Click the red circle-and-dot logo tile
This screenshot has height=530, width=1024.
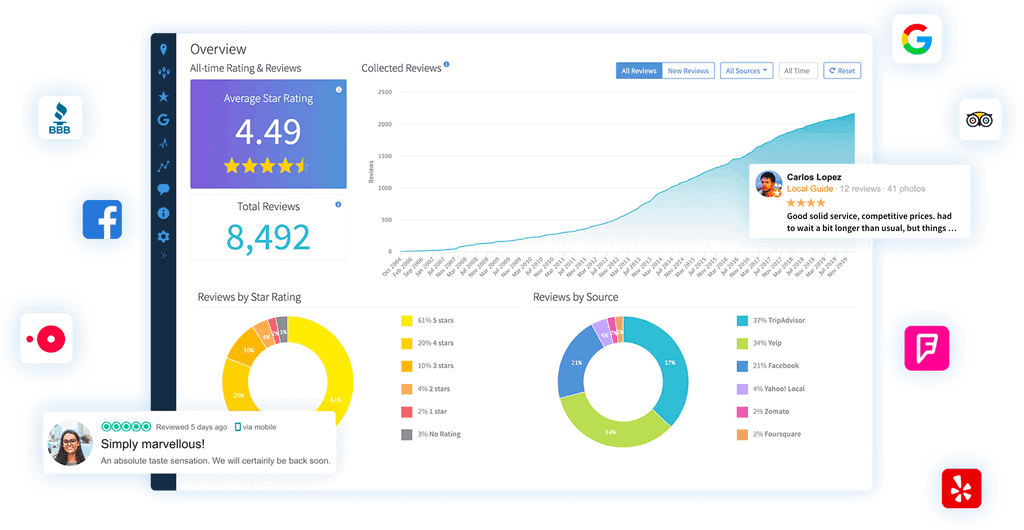coord(46,339)
